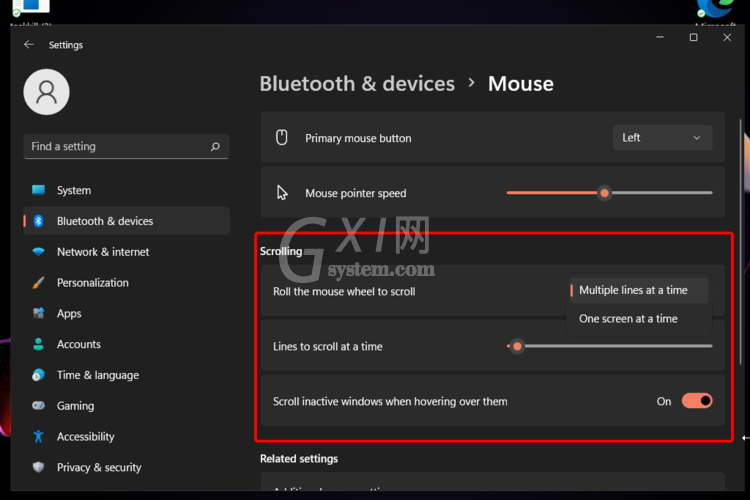Click the Accounts person icon
The width and height of the screenshot is (750, 500).
(x=38, y=344)
